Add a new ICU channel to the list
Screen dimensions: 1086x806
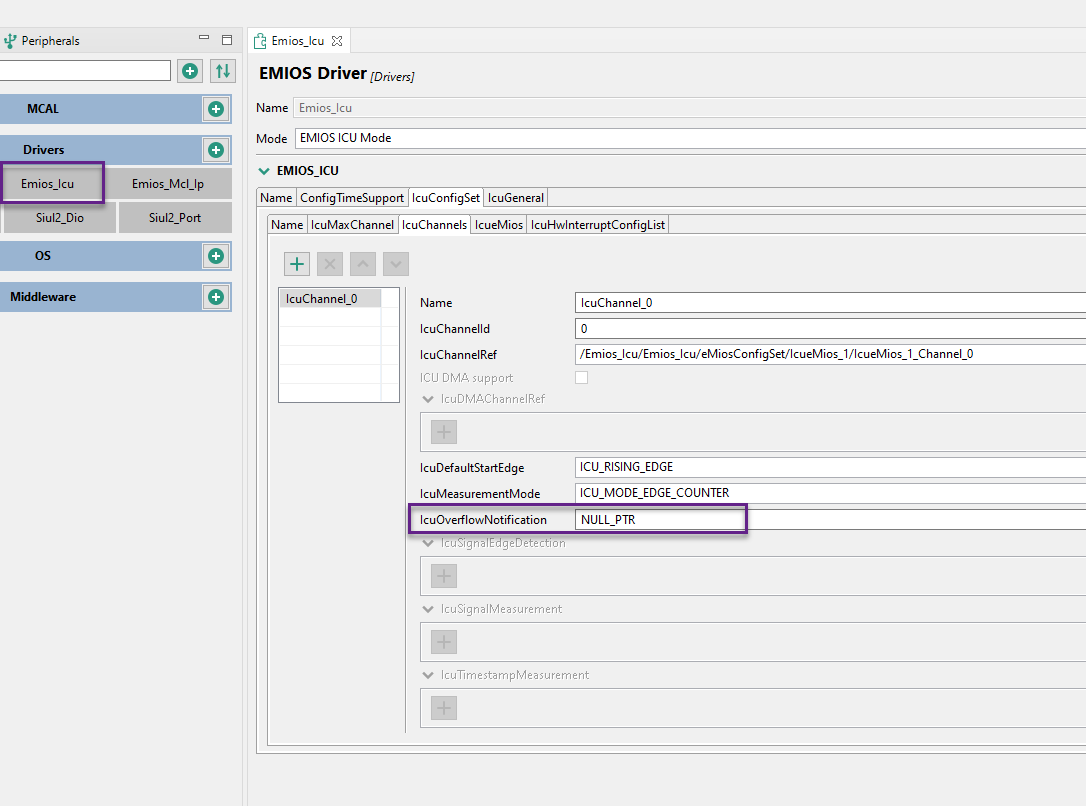click(x=297, y=264)
